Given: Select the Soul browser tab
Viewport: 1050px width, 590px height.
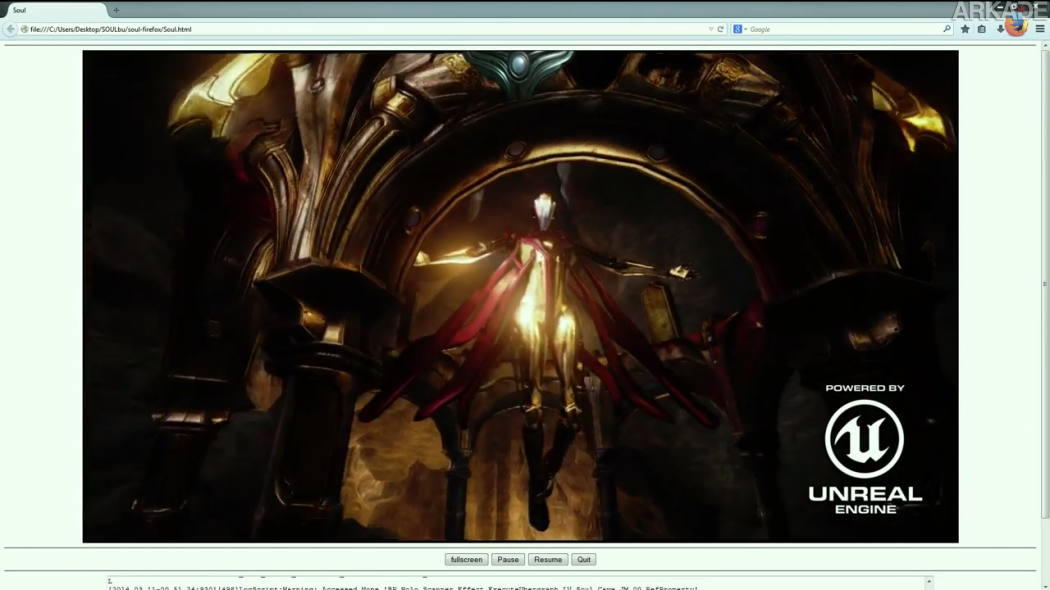Looking at the screenshot, I should [56, 10].
